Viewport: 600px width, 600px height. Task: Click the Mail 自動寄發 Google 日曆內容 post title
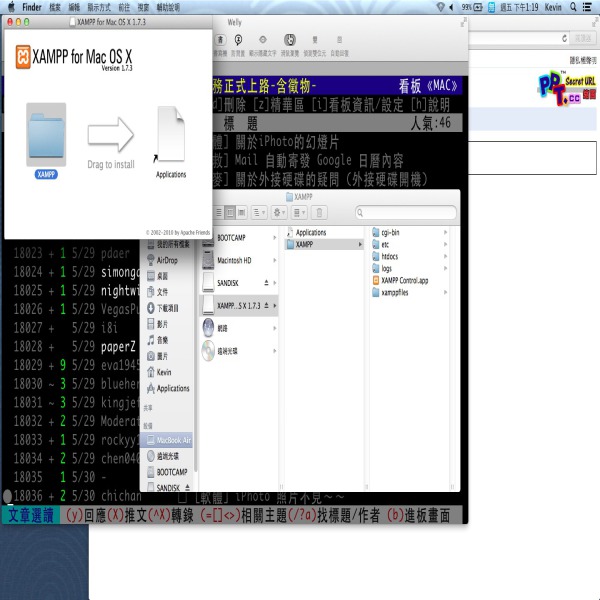[x=319, y=160]
